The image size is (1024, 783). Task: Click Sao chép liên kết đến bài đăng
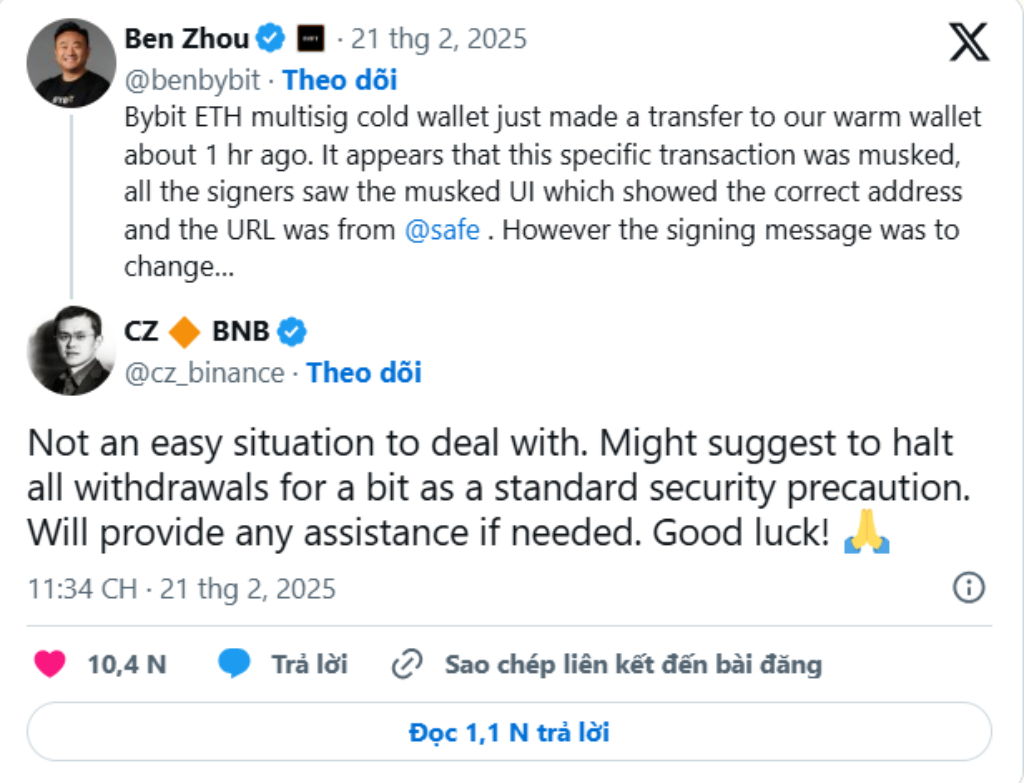tap(633, 664)
